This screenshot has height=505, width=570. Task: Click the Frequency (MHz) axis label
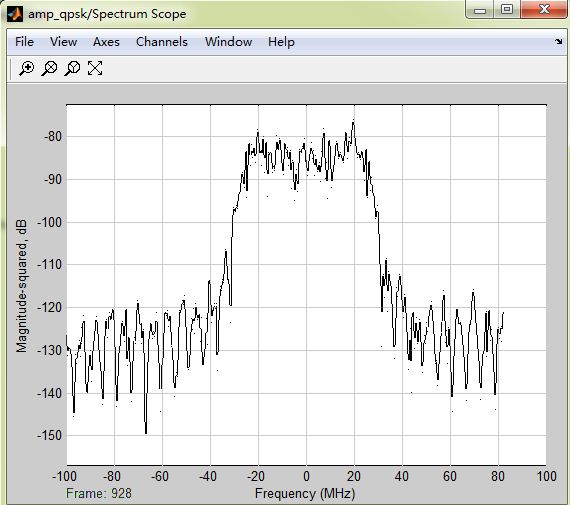305,494
